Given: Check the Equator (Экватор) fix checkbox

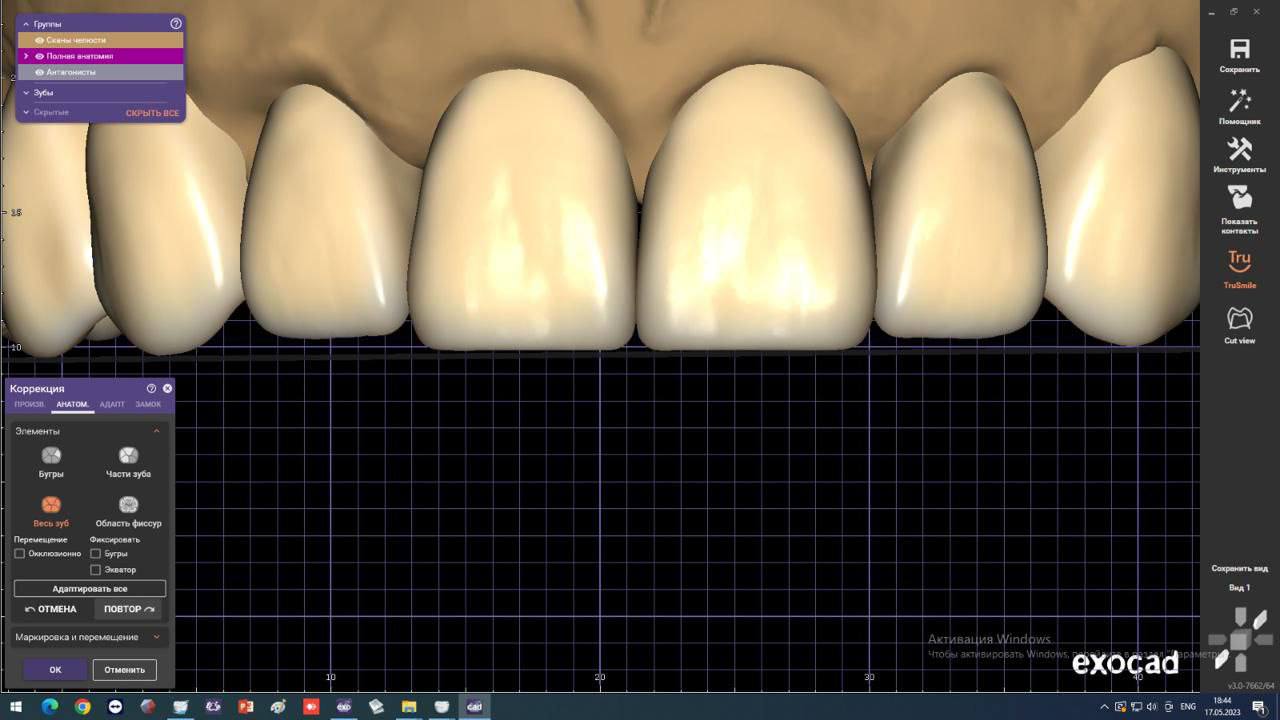Looking at the screenshot, I should point(96,570).
